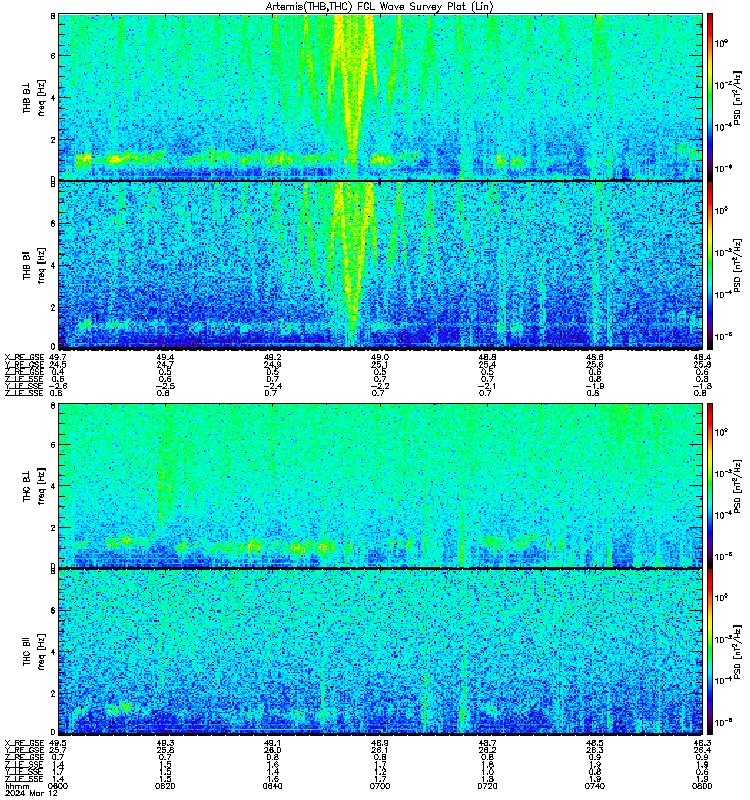
Task: Click the PSD color bar beside THC B∥ panel
Action: [710, 651]
